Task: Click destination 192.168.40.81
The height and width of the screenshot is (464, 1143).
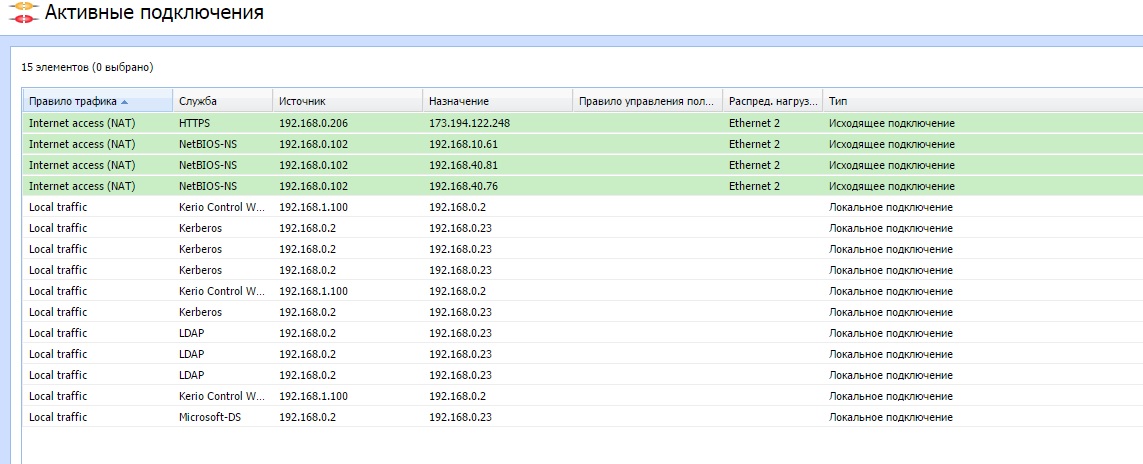Action: (464, 165)
